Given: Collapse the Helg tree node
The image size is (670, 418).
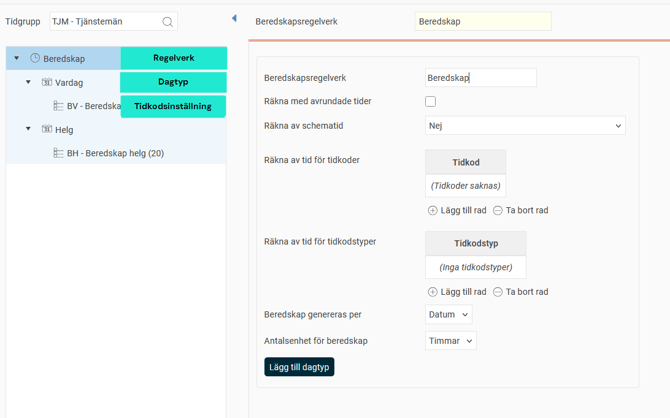Looking at the screenshot, I should click(x=28, y=129).
